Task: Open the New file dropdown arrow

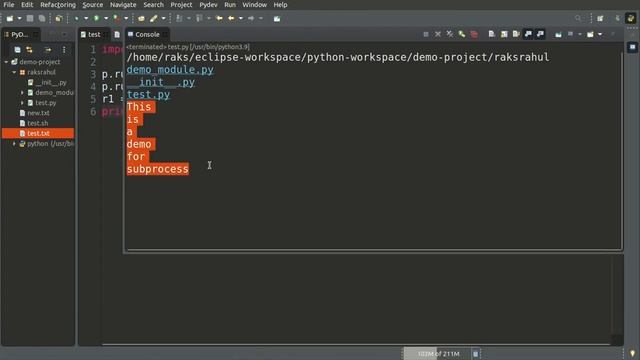Action: click(x=19, y=18)
